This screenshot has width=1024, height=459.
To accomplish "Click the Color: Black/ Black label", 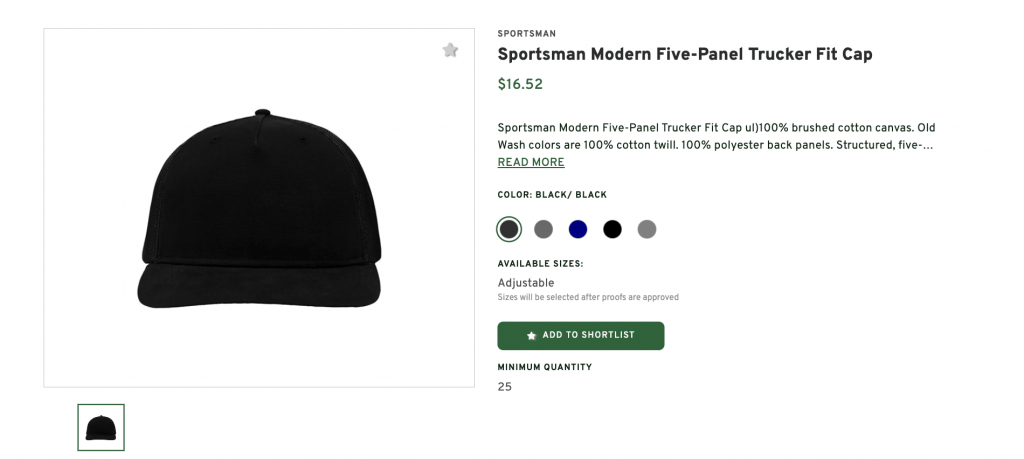I will [552, 195].
